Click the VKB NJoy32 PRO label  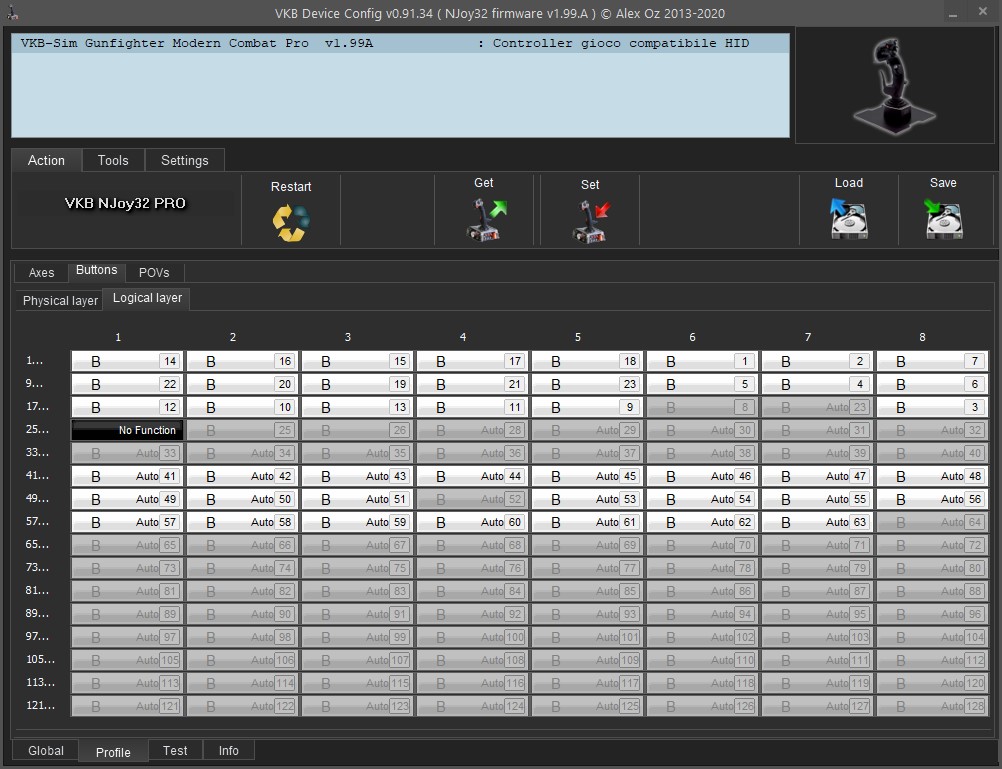(125, 203)
